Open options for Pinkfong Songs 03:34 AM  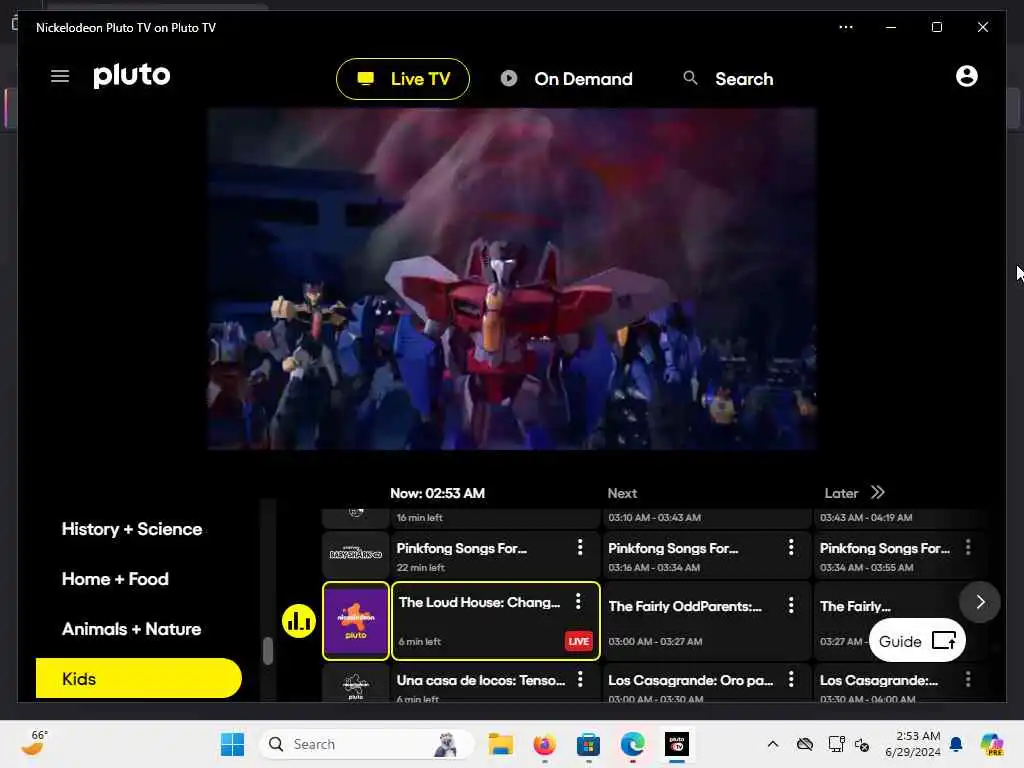pyautogui.click(x=968, y=547)
